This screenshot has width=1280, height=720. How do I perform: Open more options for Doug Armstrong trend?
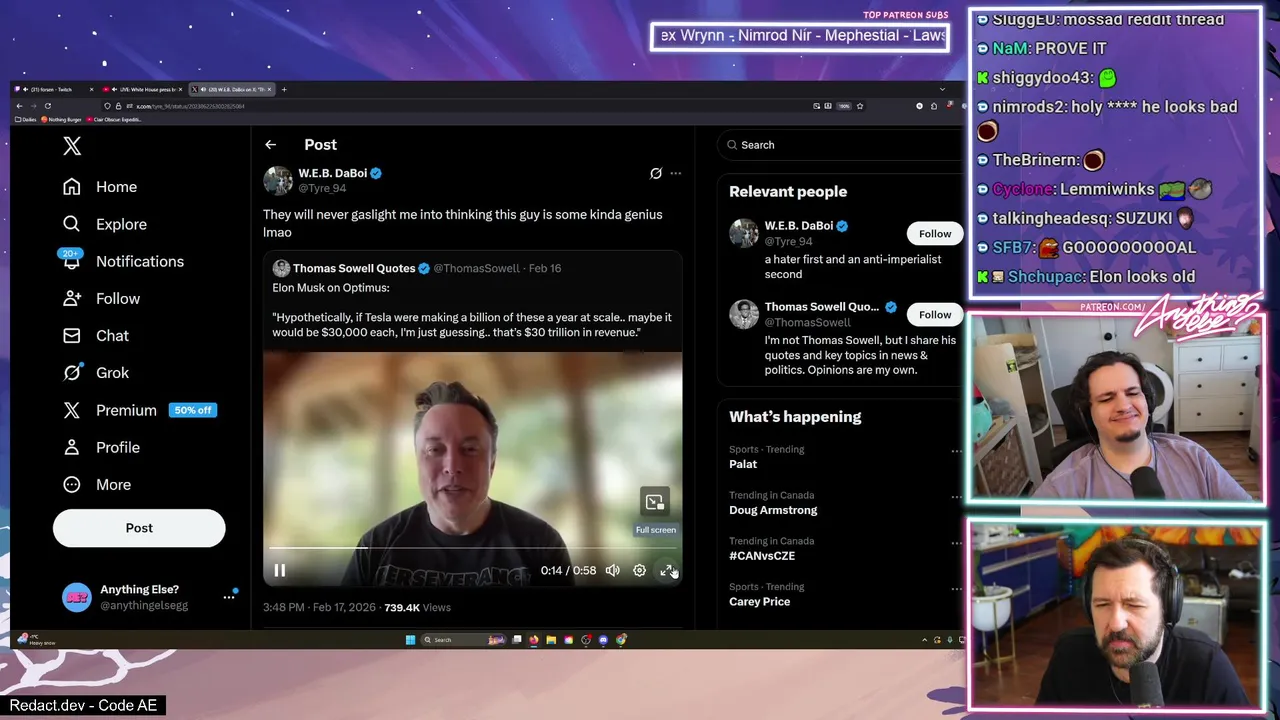point(956,497)
